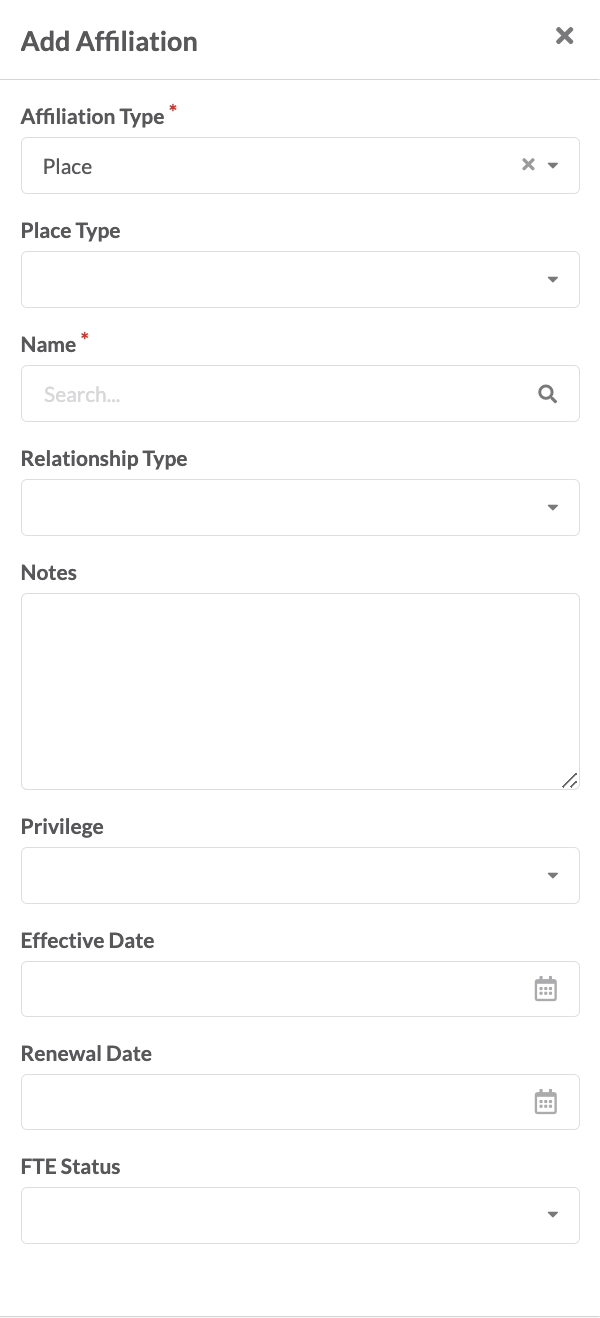Open the Renewal Date calendar picker
Screen dimensions: 600x1318
(545, 1102)
